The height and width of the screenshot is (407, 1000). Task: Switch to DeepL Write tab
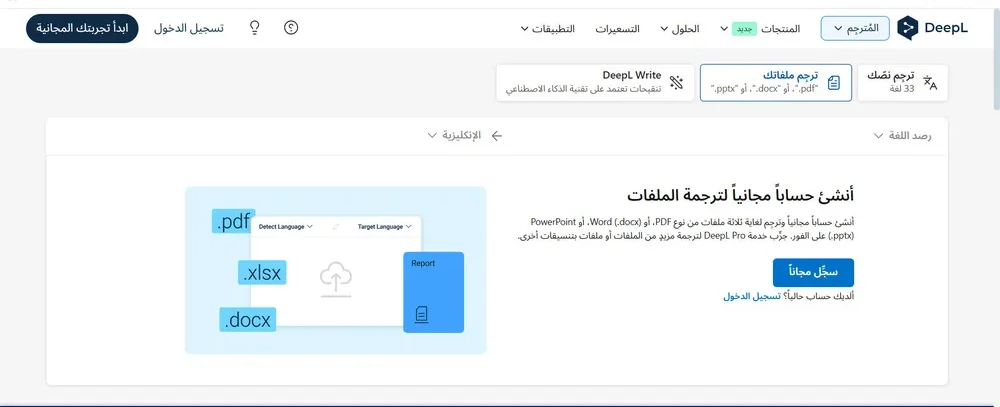(592, 82)
